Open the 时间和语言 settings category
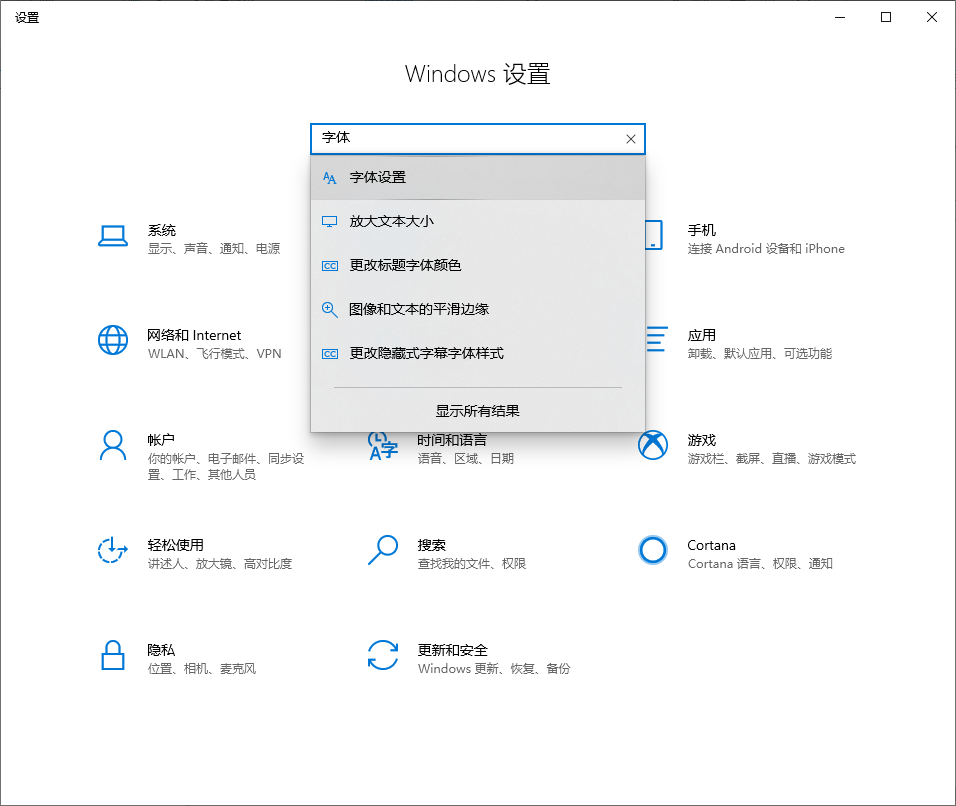 (x=452, y=440)
